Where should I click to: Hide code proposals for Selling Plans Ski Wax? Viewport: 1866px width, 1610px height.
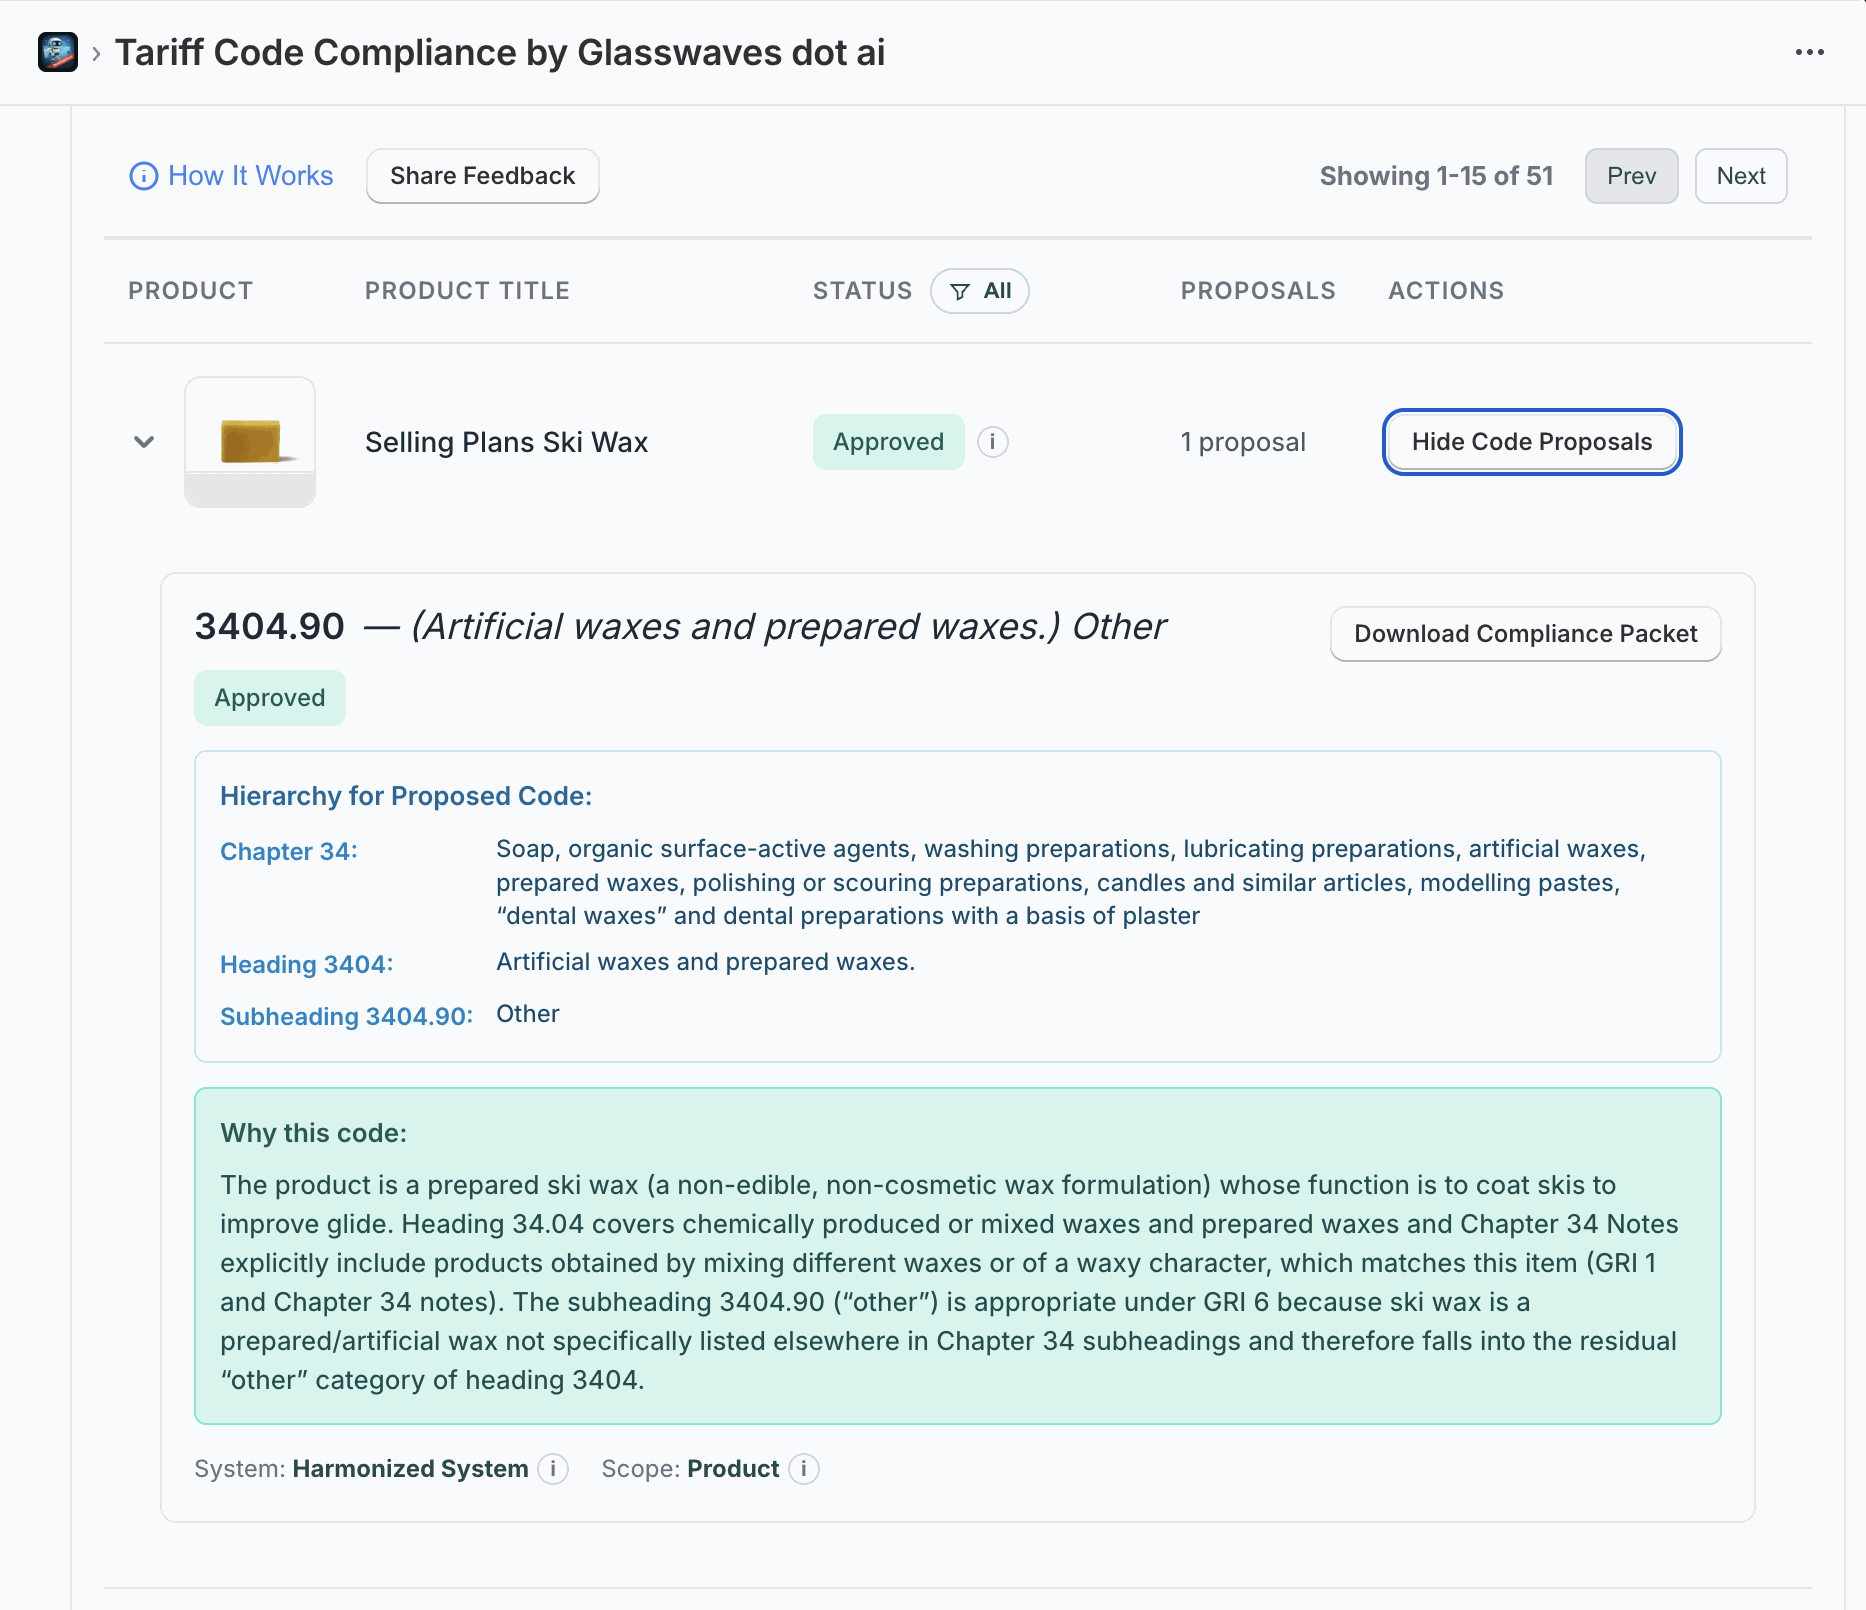pyautogui.click(x=1531, y=441)
